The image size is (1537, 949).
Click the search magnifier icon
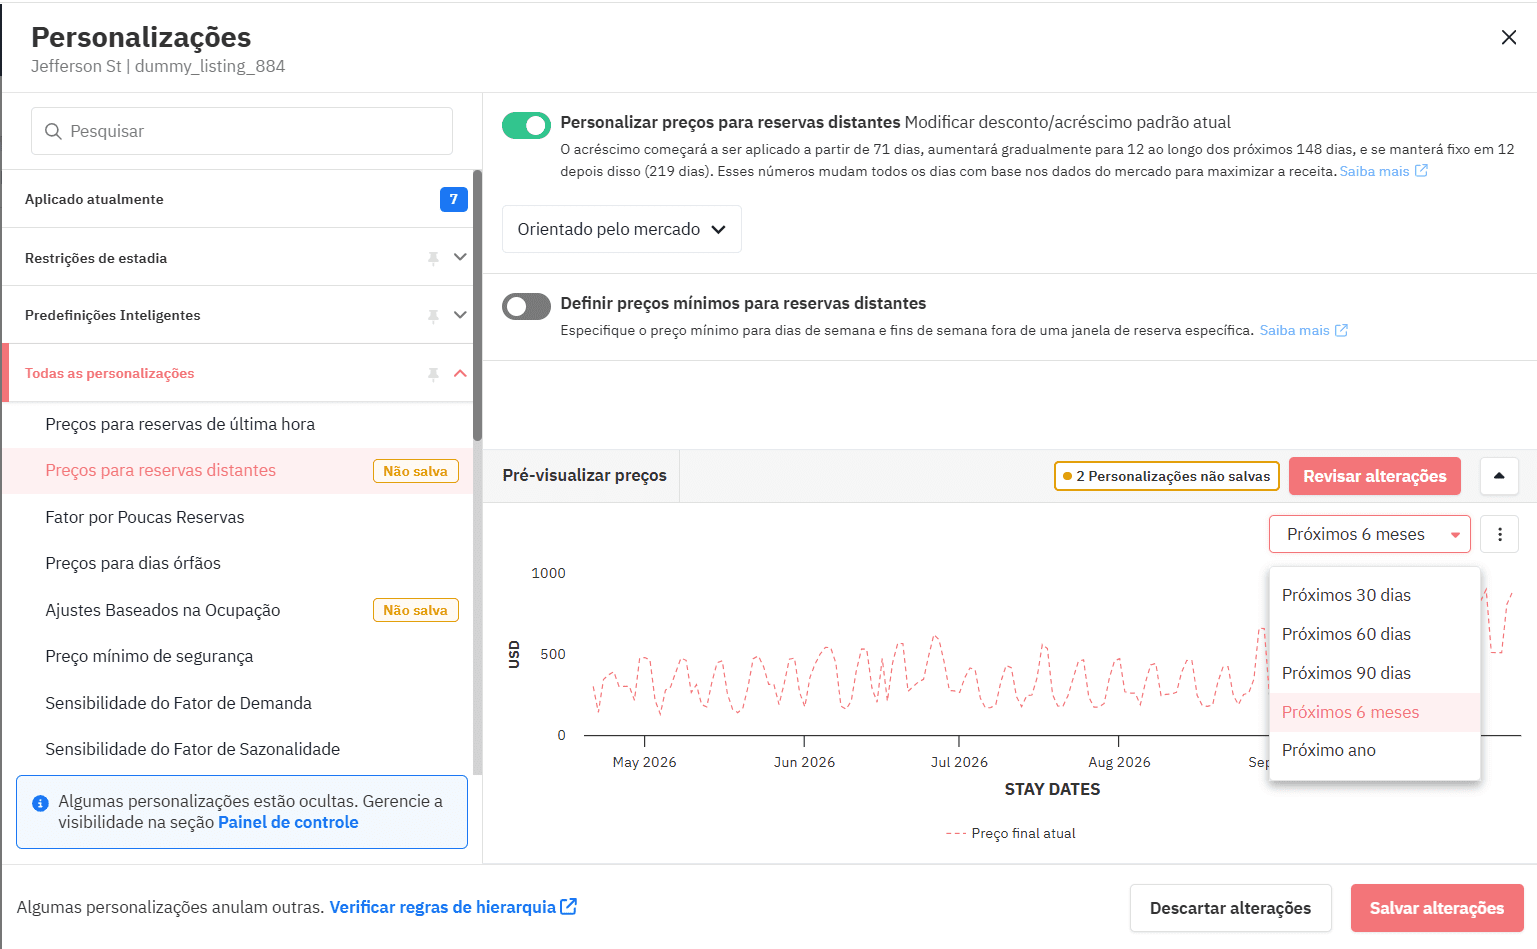(x=54, y=132)
